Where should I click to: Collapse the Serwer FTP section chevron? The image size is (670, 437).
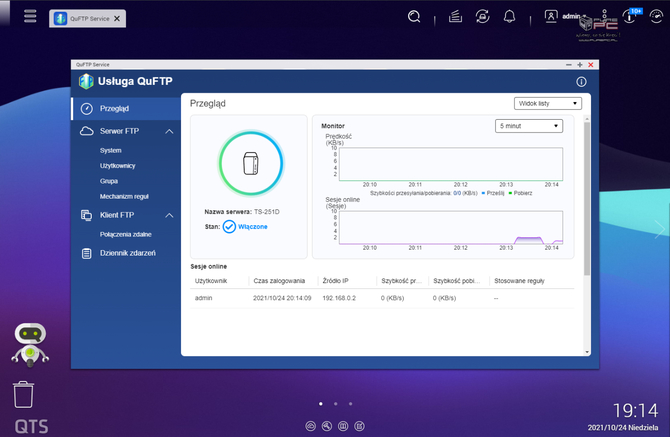(169, 131)
